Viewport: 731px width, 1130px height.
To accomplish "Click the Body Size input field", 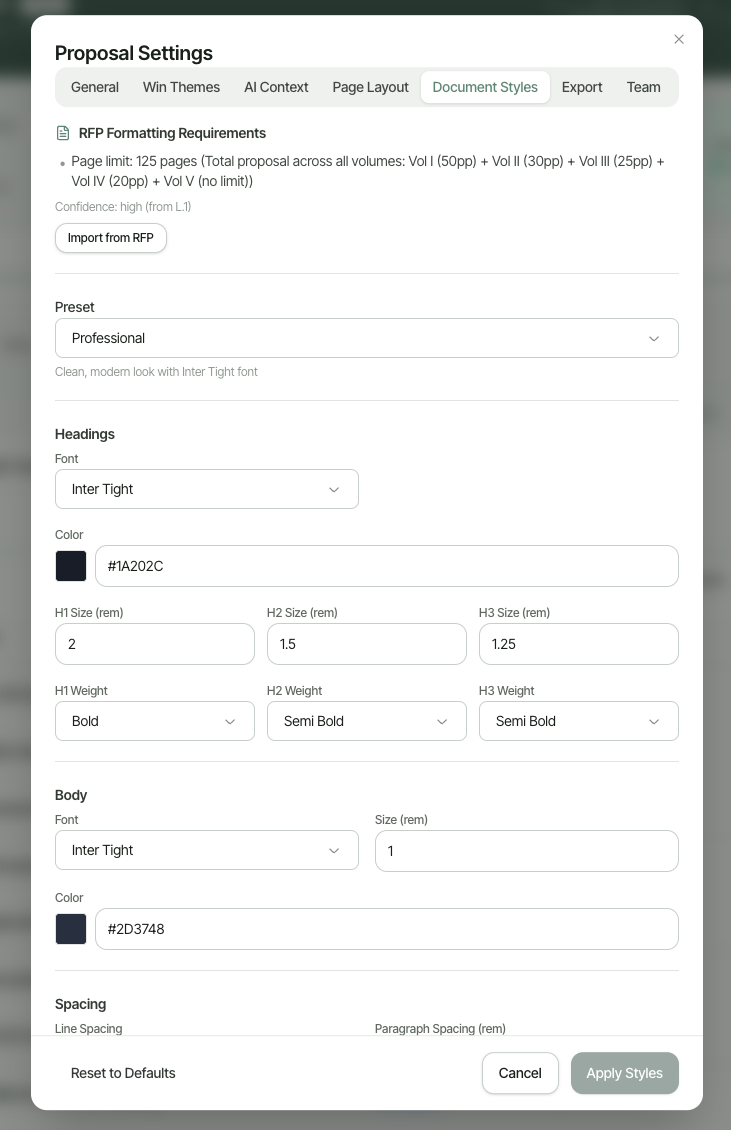I will pos(527,851).
